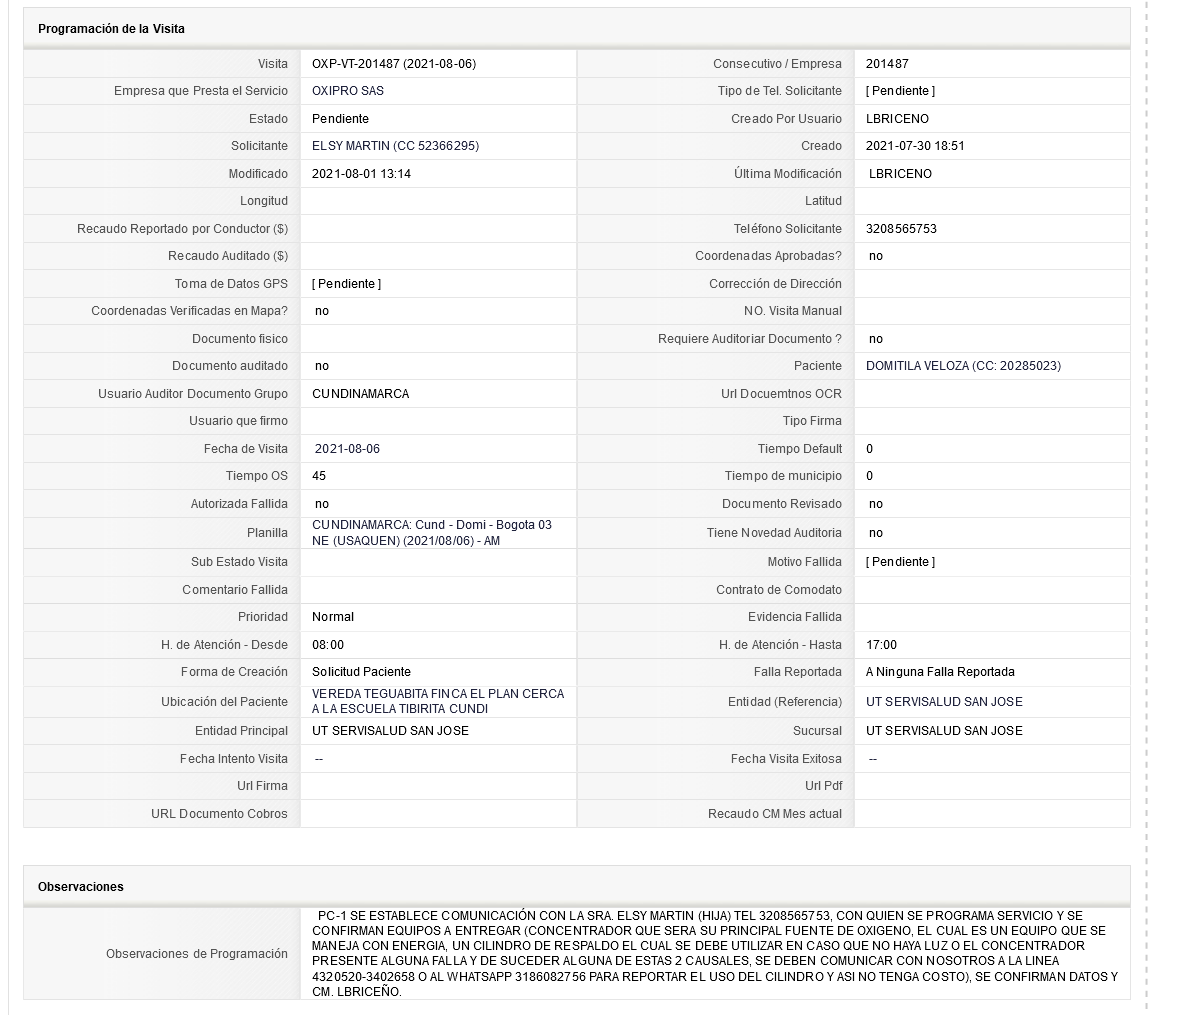Viewport: 1177px width, 1015px height.
Task: Open Ubicación del Paciente VEREDA TEGUABITA link
Action: [438, 701]
